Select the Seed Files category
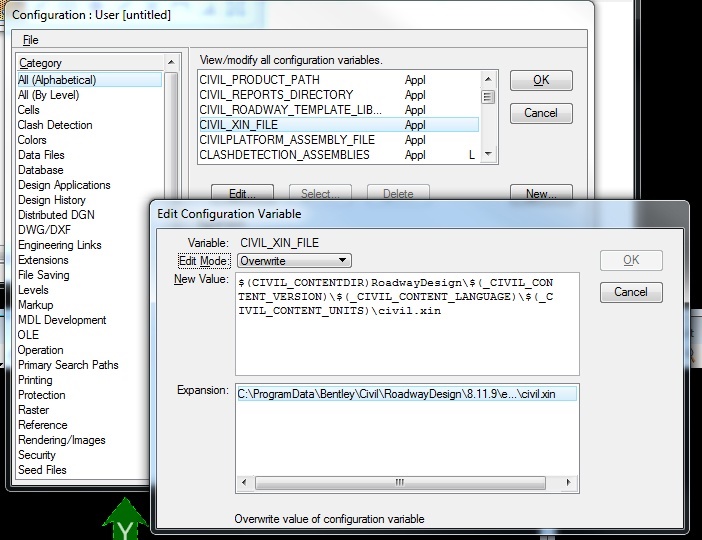Viewport: 702px width, 540px height. 42,470
